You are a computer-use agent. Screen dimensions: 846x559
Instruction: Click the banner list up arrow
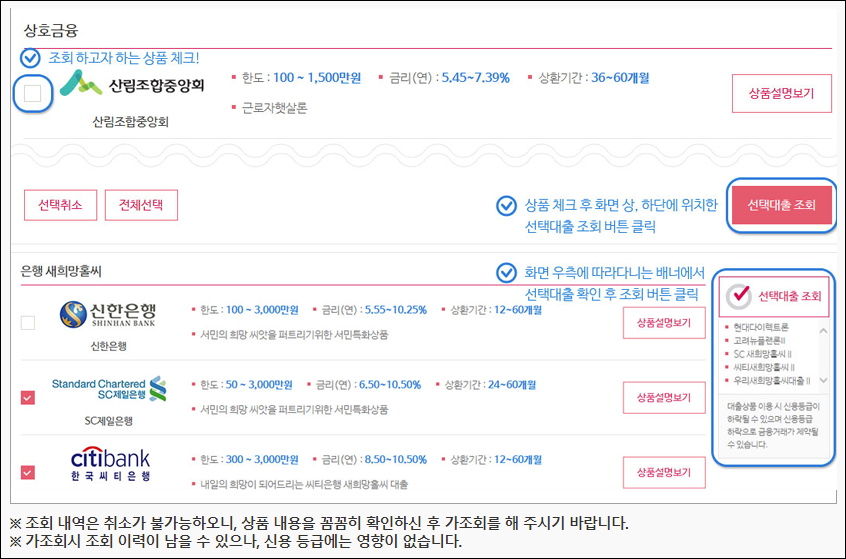823,330
